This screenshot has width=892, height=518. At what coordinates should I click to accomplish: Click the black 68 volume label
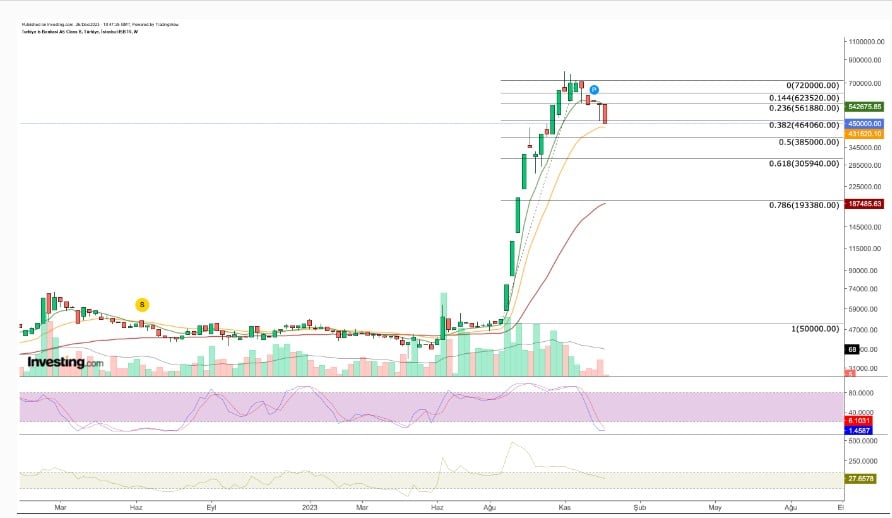click(x=853, y=349)
